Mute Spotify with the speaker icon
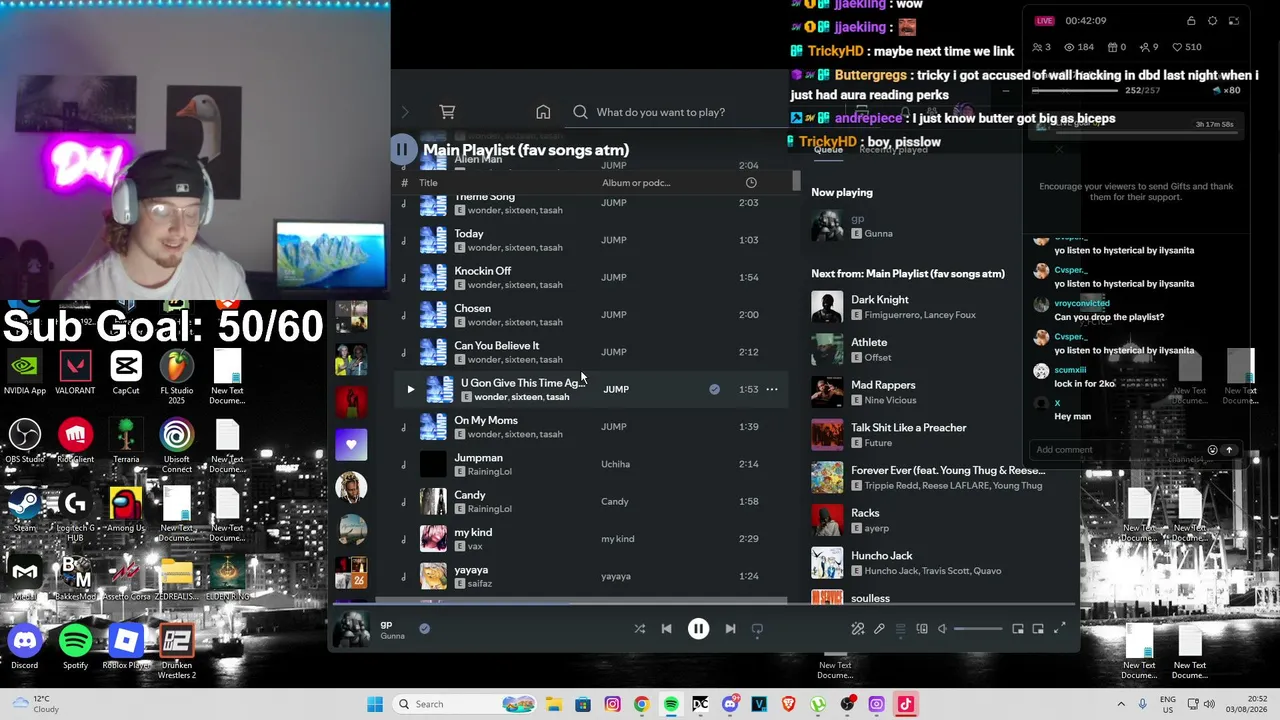Viewport: 1280px width, 720px height. point(942,629)
